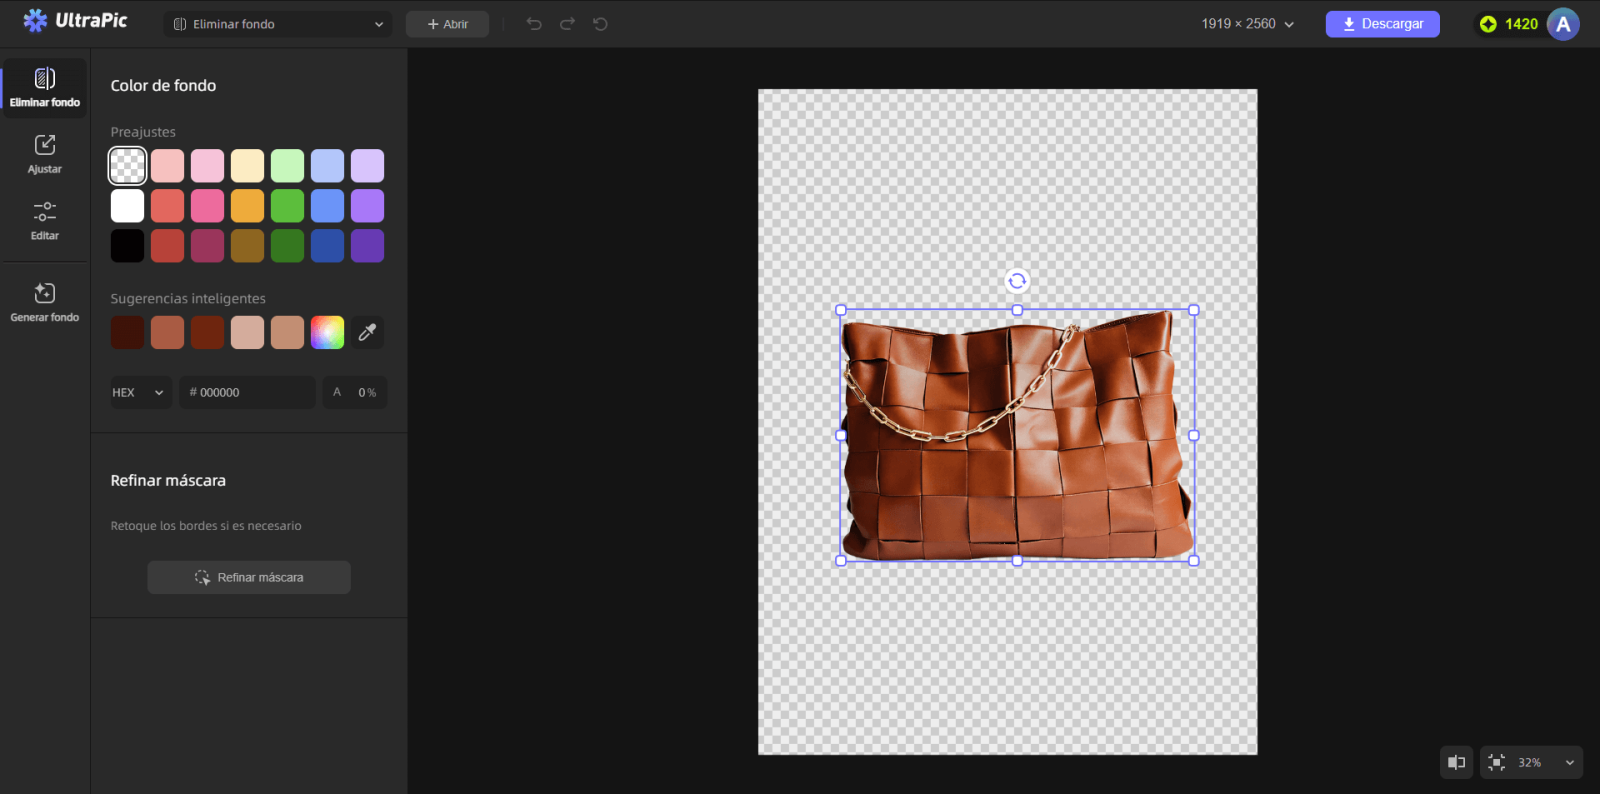Select the white background swatch

coord(127,206)
